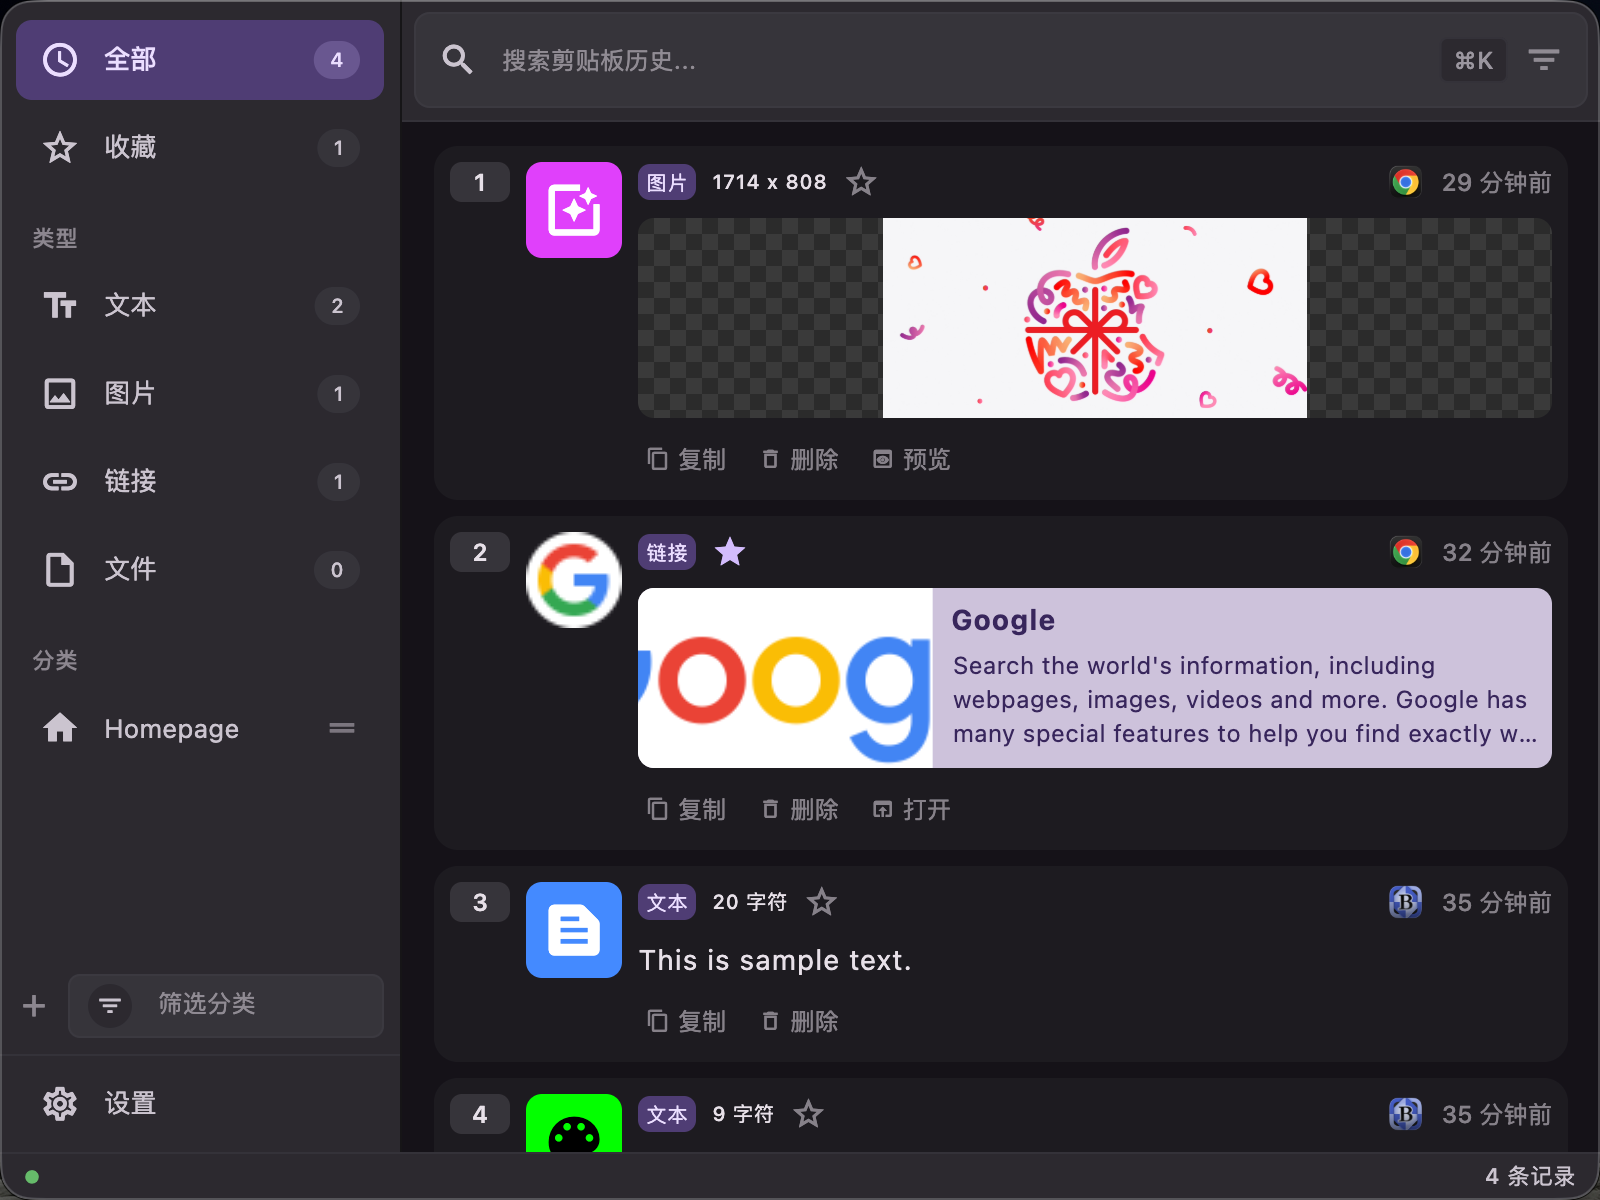Click the Apple logo image thumbnail
This screenshot has width=1600, height=1200.
[x=1094, y=318]
